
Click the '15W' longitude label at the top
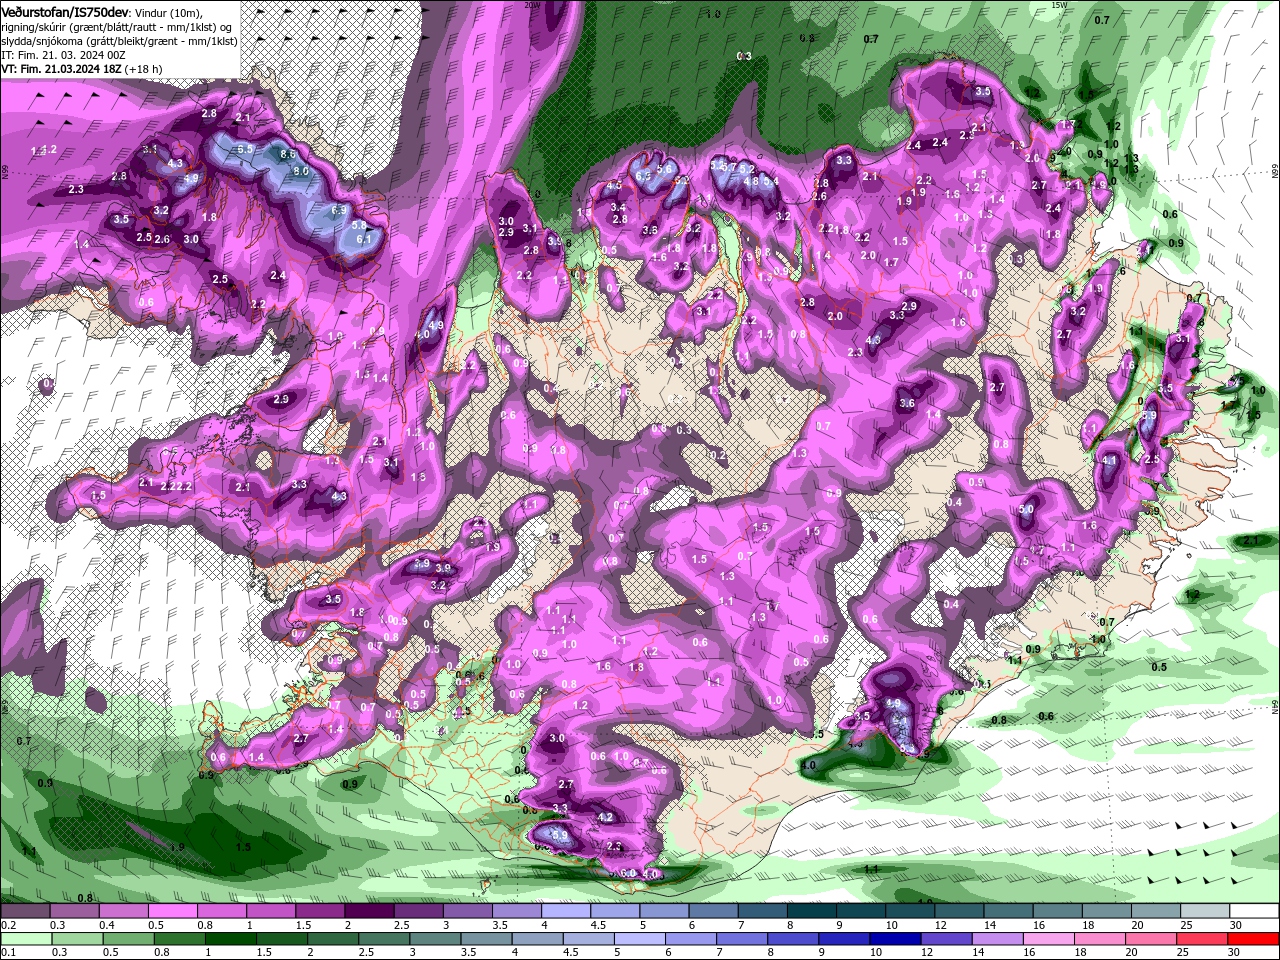tap(1060, 5)
